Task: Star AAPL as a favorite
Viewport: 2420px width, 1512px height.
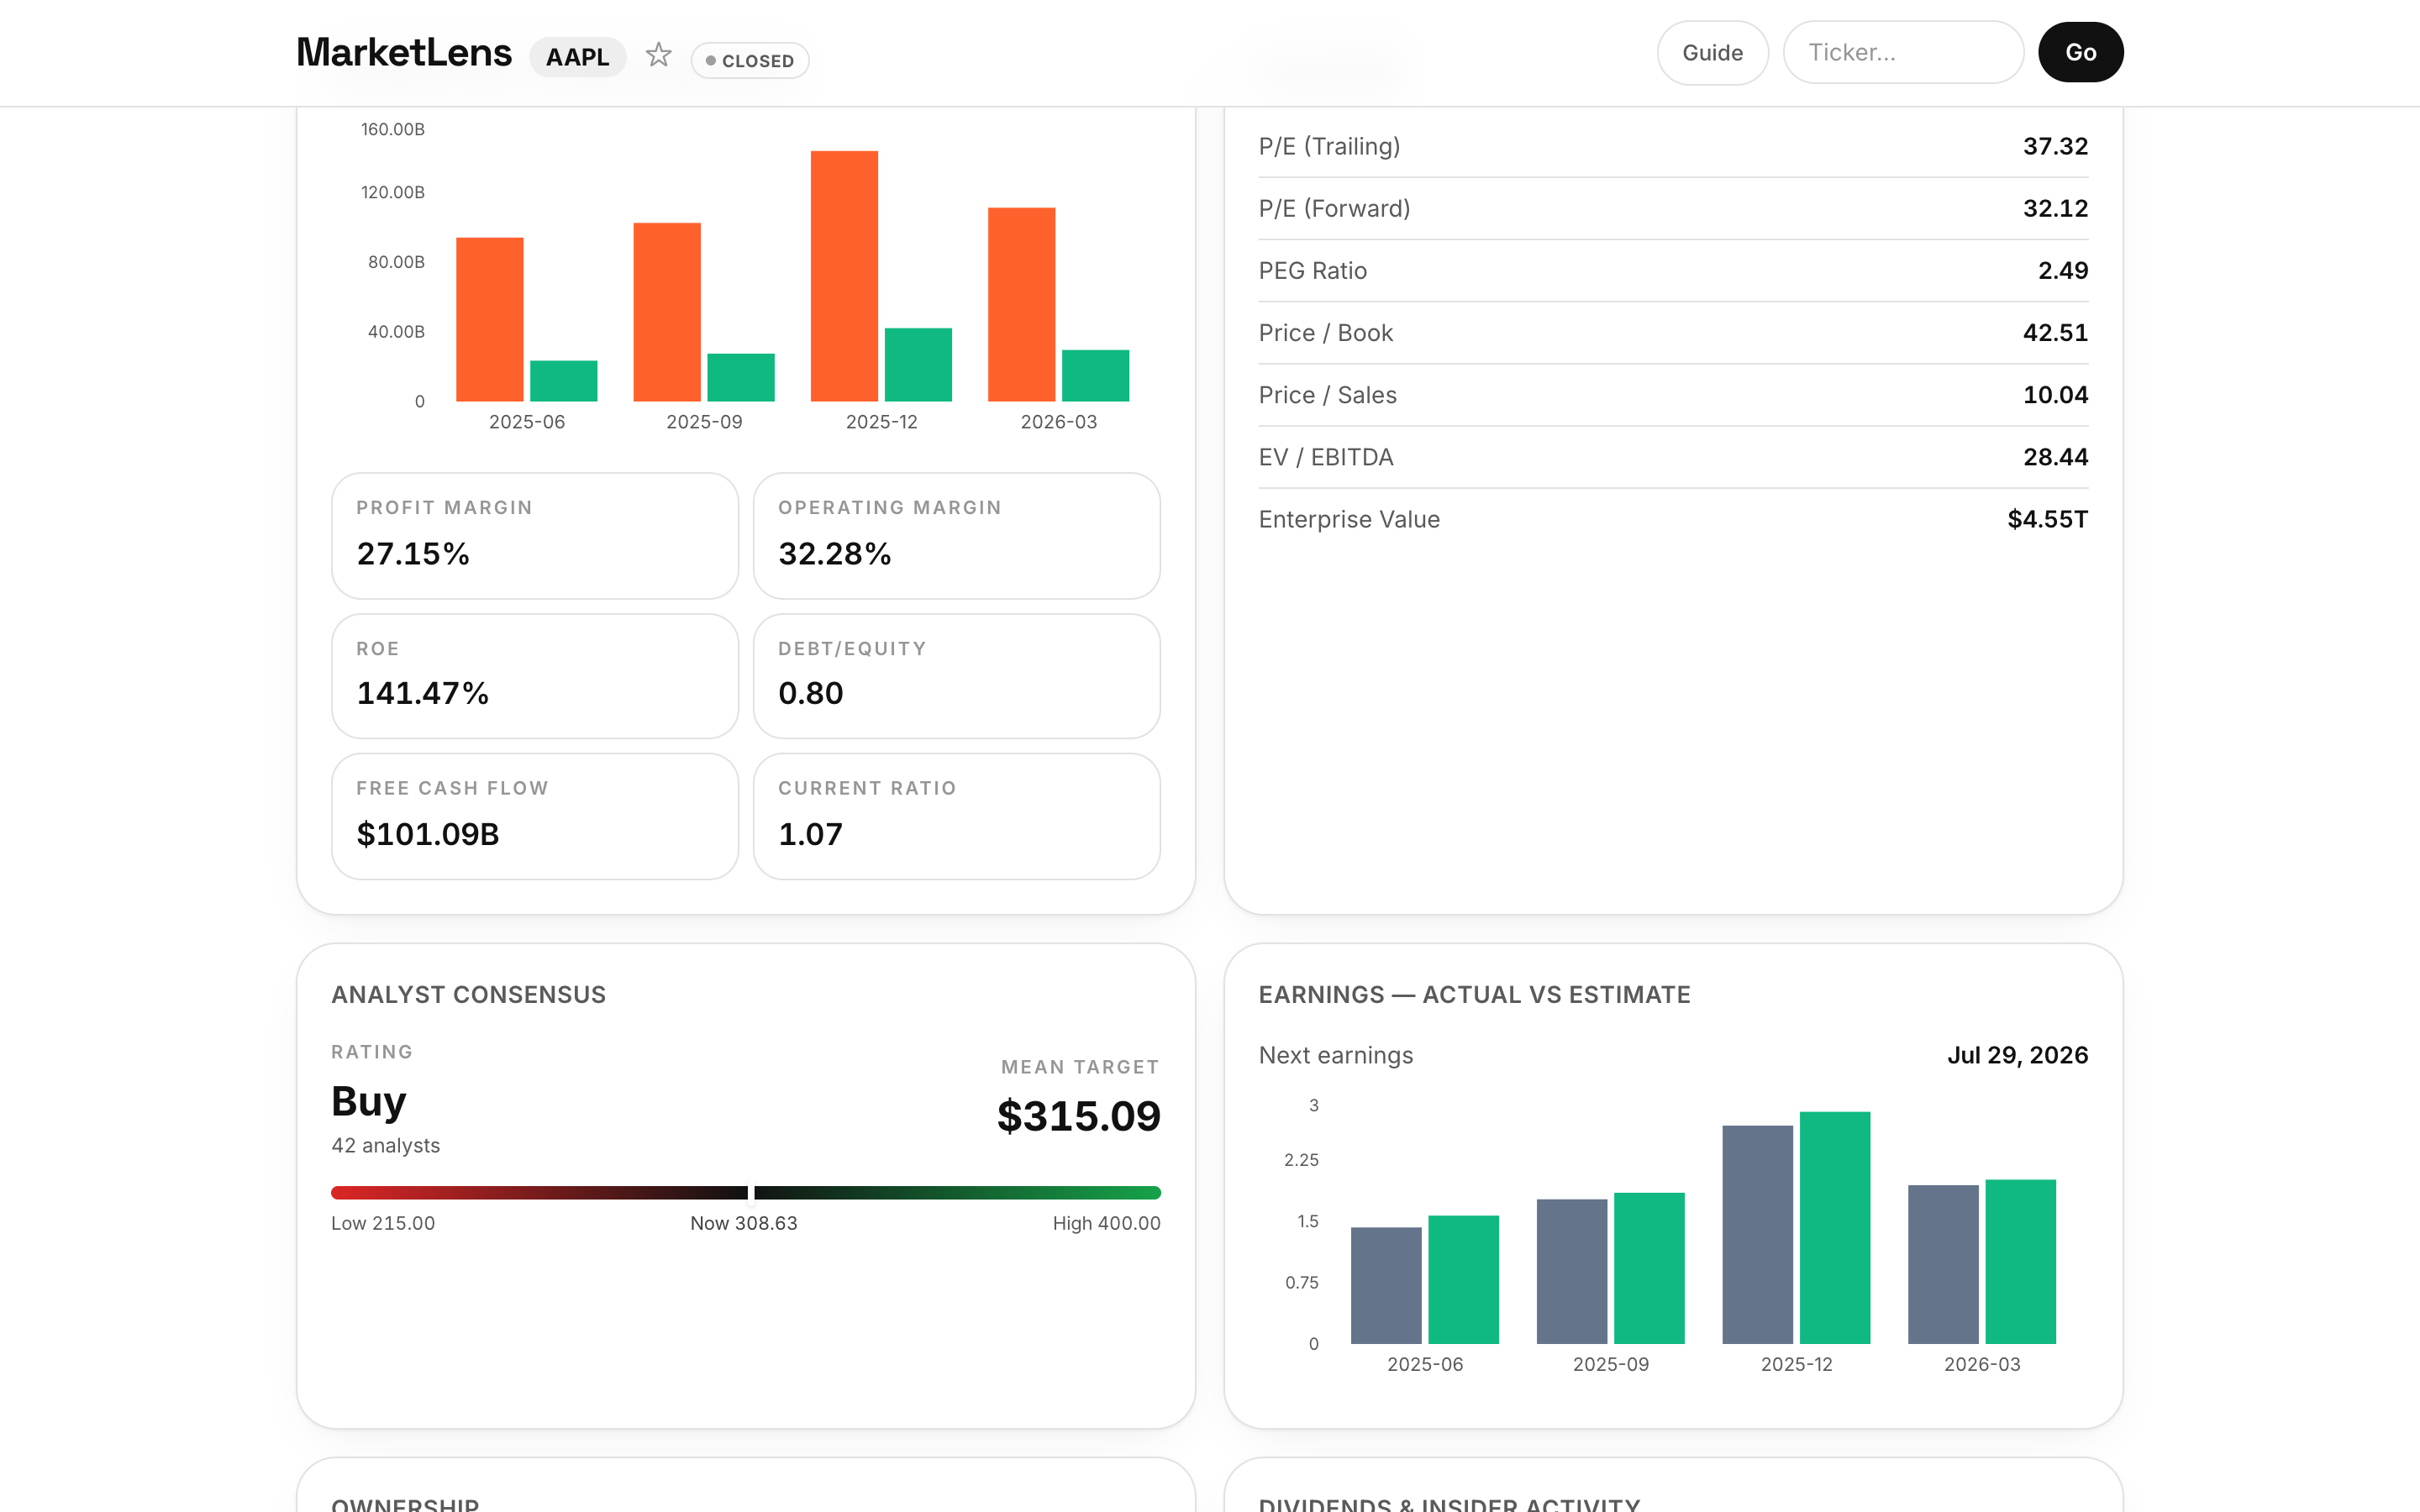Action: (x=658, y=54)
